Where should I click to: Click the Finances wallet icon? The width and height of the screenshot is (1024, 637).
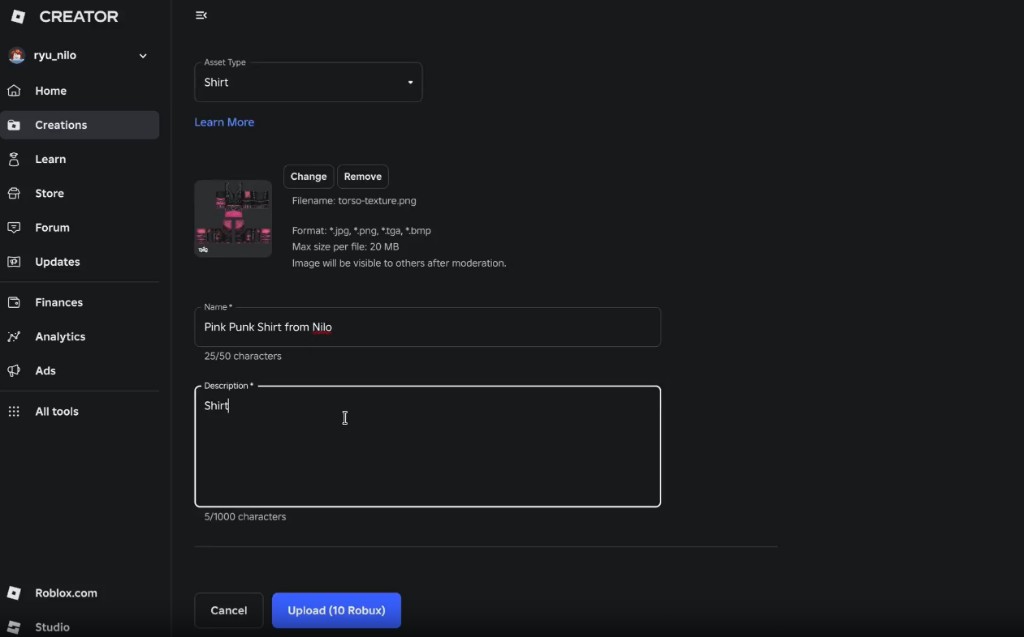pyautogui.click(x=14, y=302)
